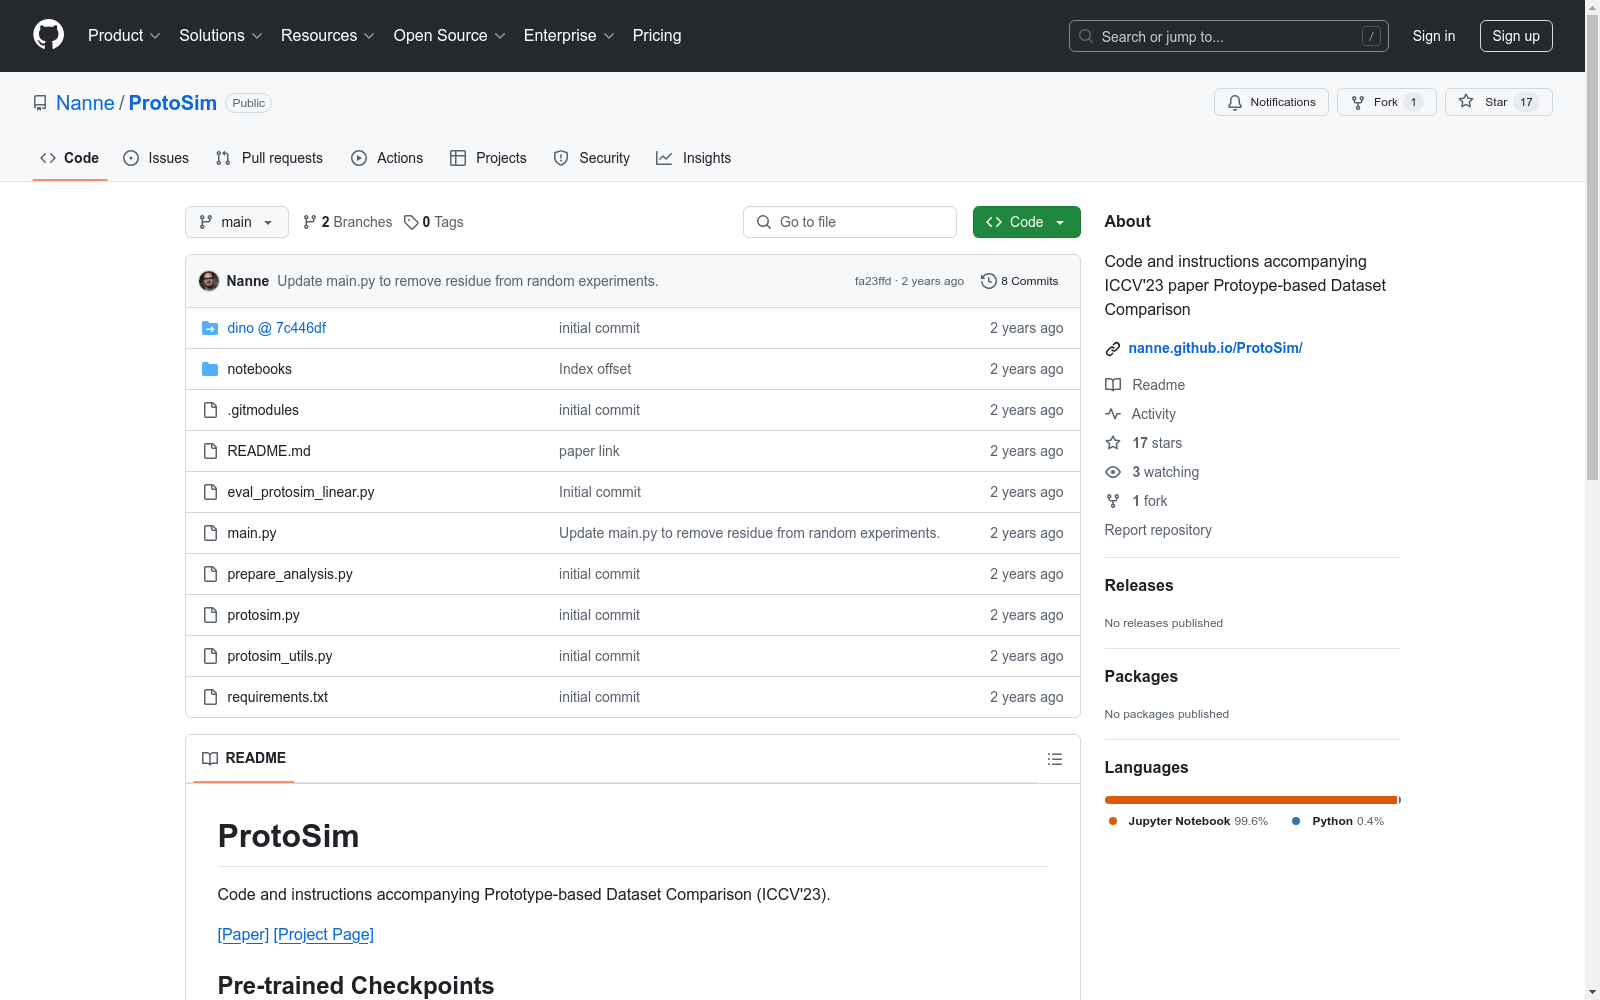This screenshot has width=1600, height=1000.
Task: Click the Sign in link
Action: tap(1434, 36)
